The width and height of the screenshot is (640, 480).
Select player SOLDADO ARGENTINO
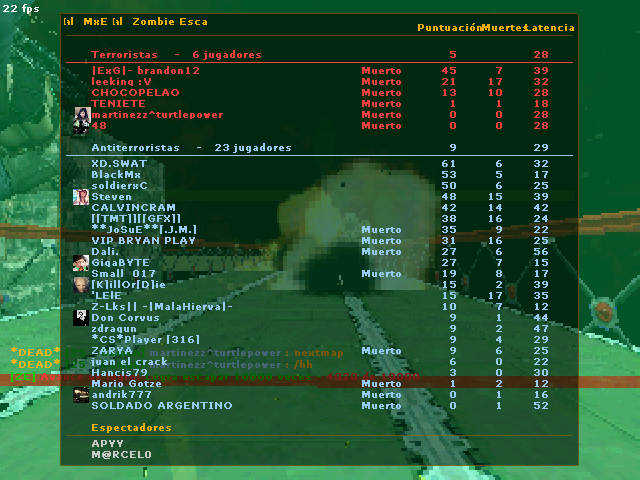click(162, 406)
